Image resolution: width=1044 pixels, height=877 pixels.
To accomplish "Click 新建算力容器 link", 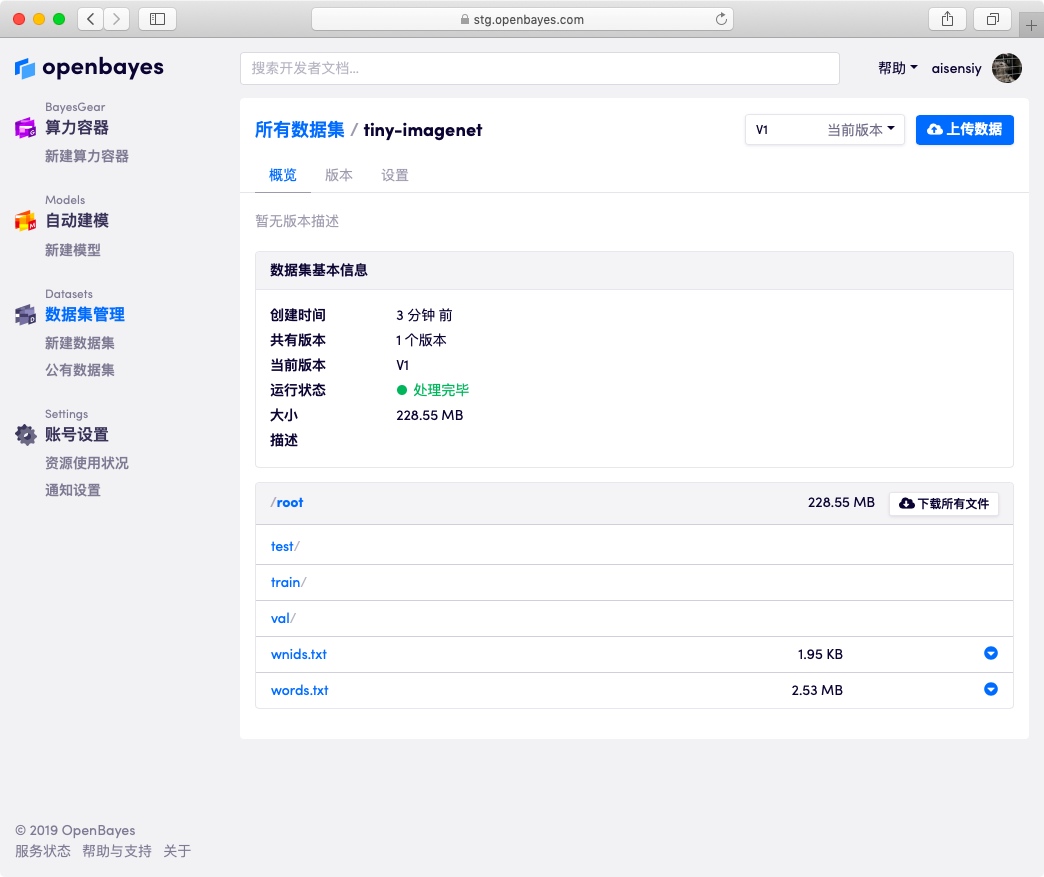I will pyautogui.click(x=87, y=156).
